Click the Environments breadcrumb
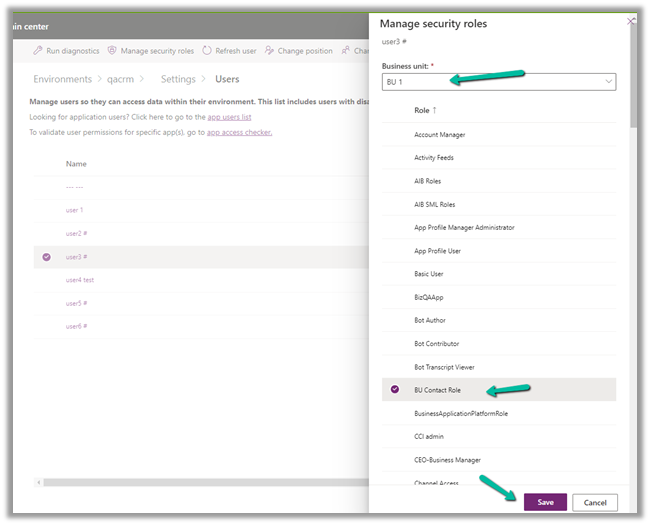Image resolution: width=650 pixels, height=525 pixels. point(62,79)
